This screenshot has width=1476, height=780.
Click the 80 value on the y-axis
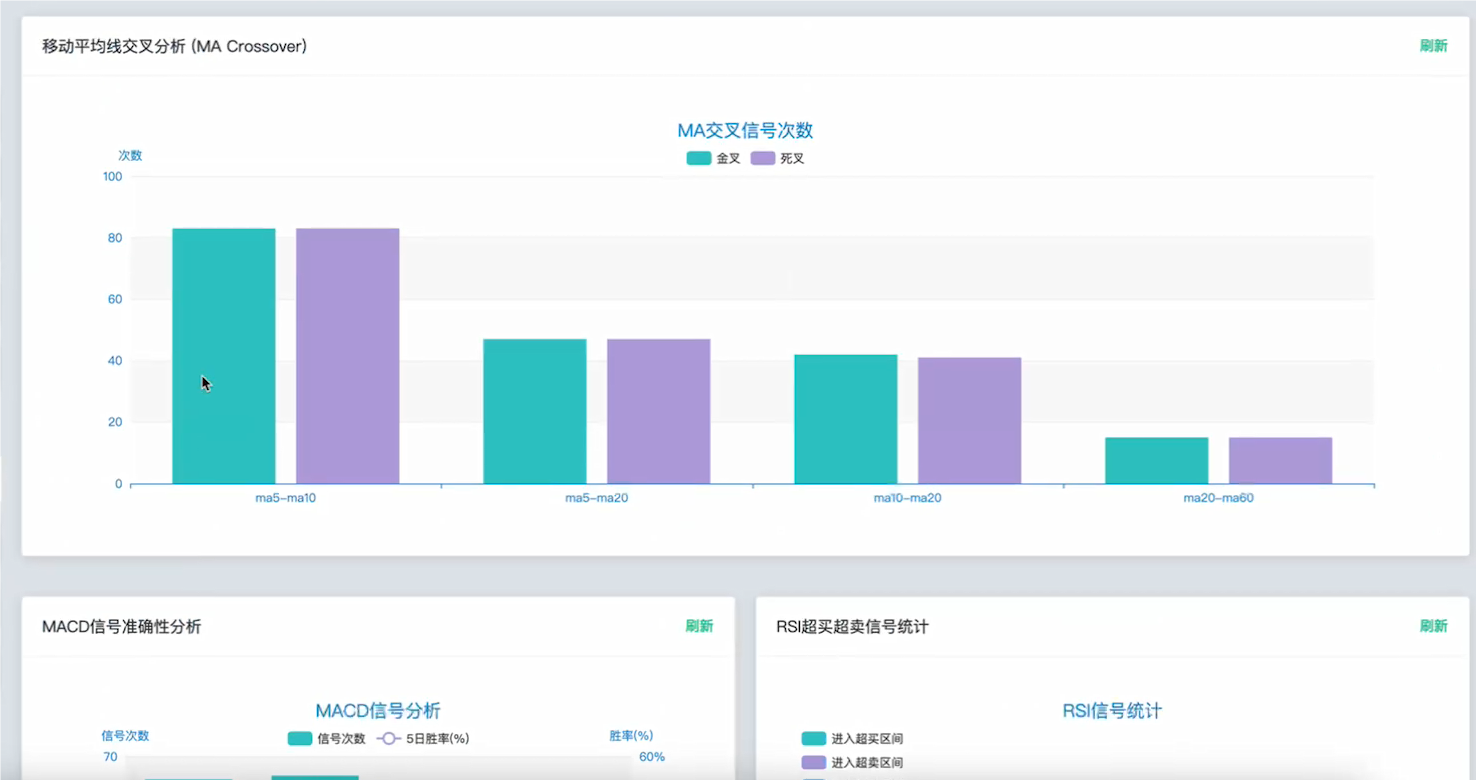coord(115,238)
